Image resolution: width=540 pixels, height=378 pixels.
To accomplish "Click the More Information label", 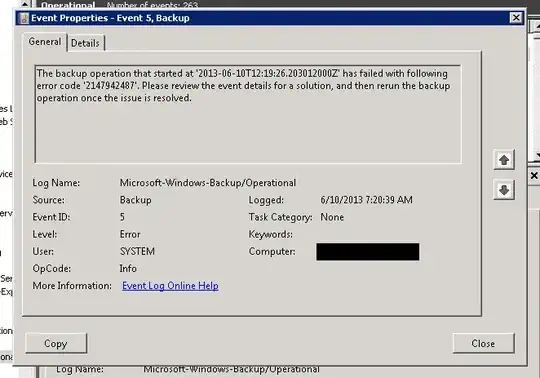I will click(x=72, y=286).
